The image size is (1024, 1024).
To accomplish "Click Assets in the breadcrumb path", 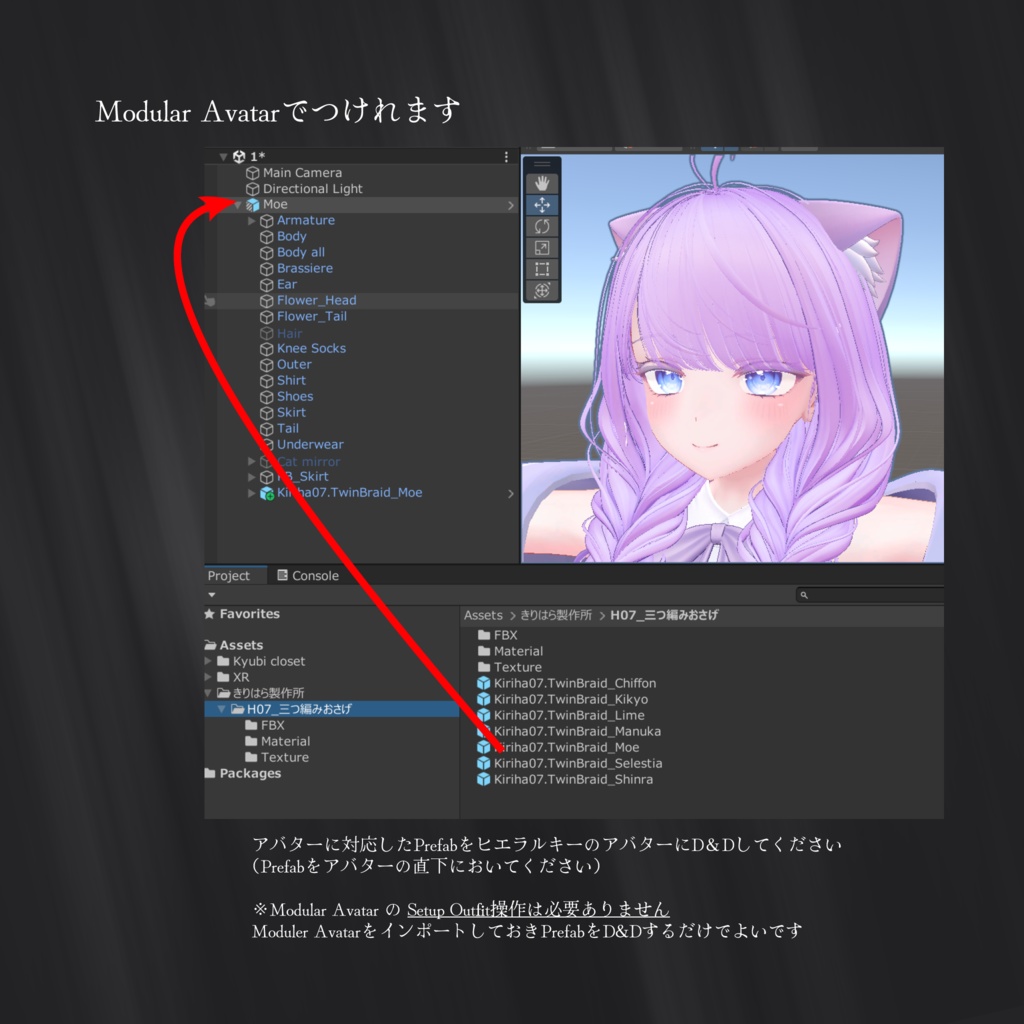I will [483, 615].
